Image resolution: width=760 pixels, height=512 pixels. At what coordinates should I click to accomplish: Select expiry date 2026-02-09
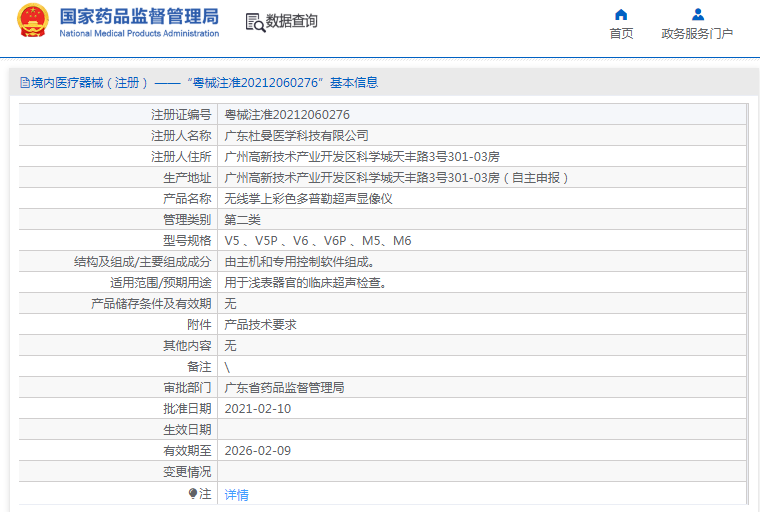pyautogui.click(x=258, y=451)
